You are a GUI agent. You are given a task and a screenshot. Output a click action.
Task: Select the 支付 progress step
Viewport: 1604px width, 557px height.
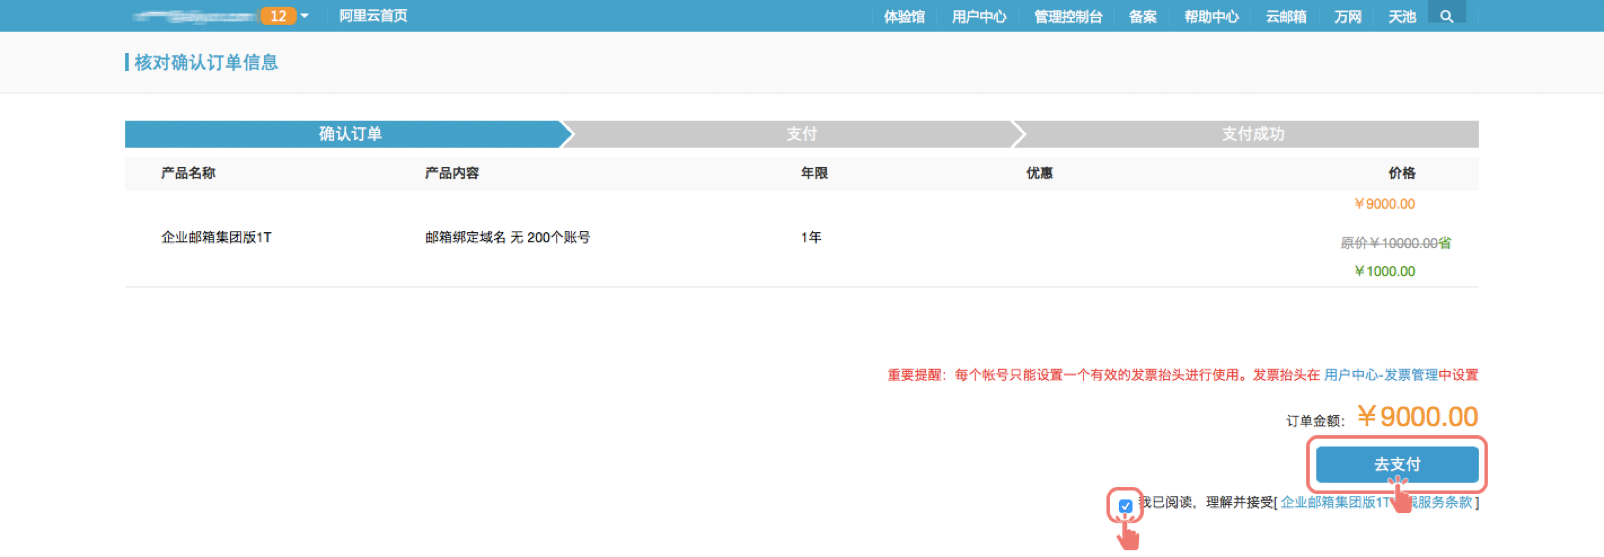[x=801, y=134]
